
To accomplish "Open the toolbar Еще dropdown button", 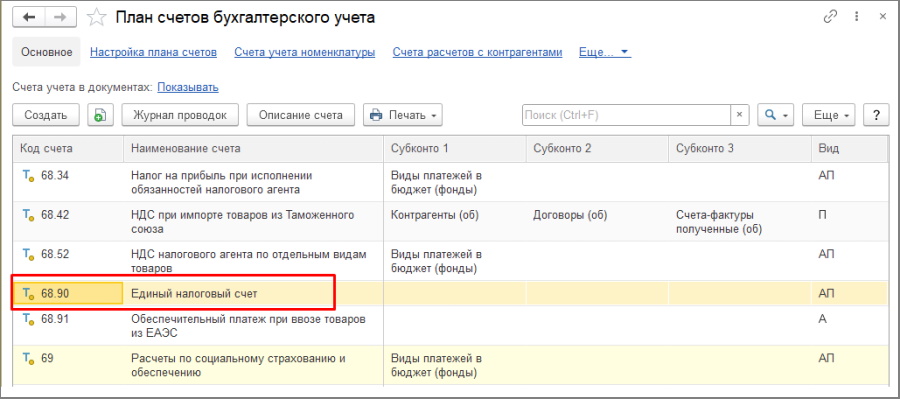I will pos(829,115).
